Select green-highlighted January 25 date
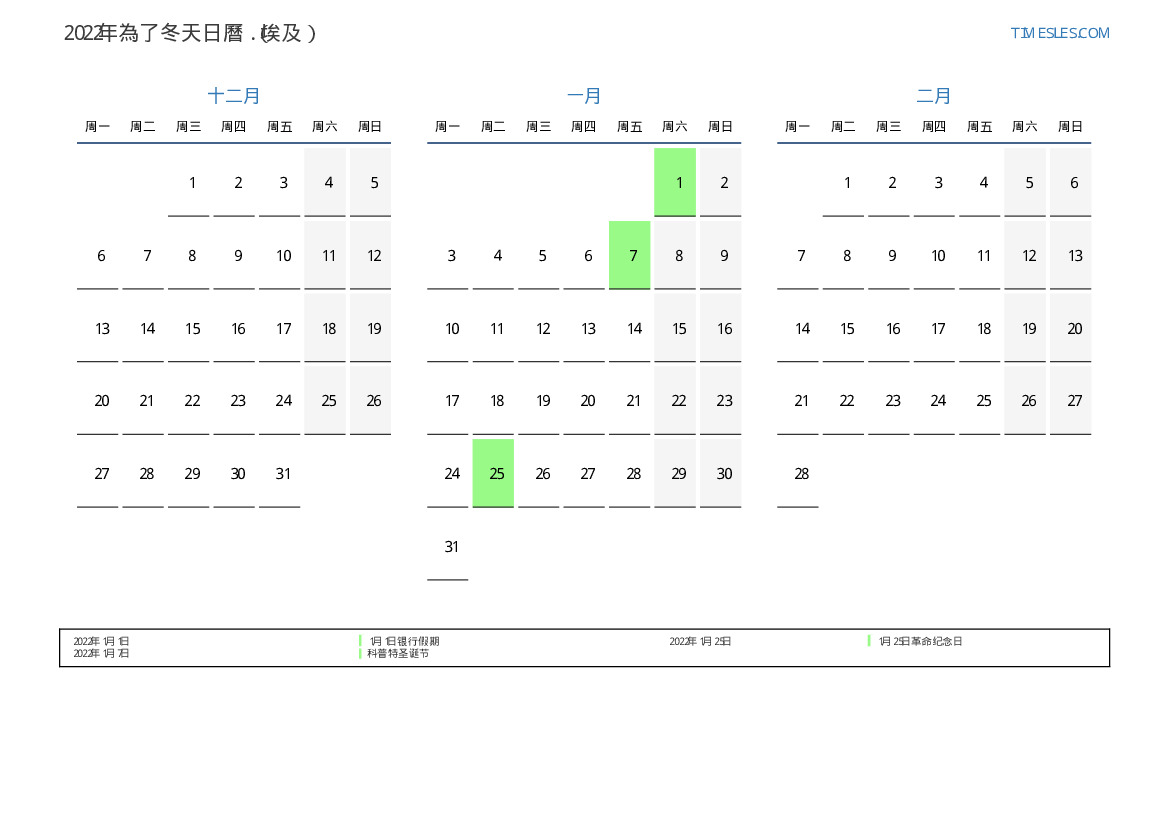Viewport: 1169px width, 827px height. (493, 474)
